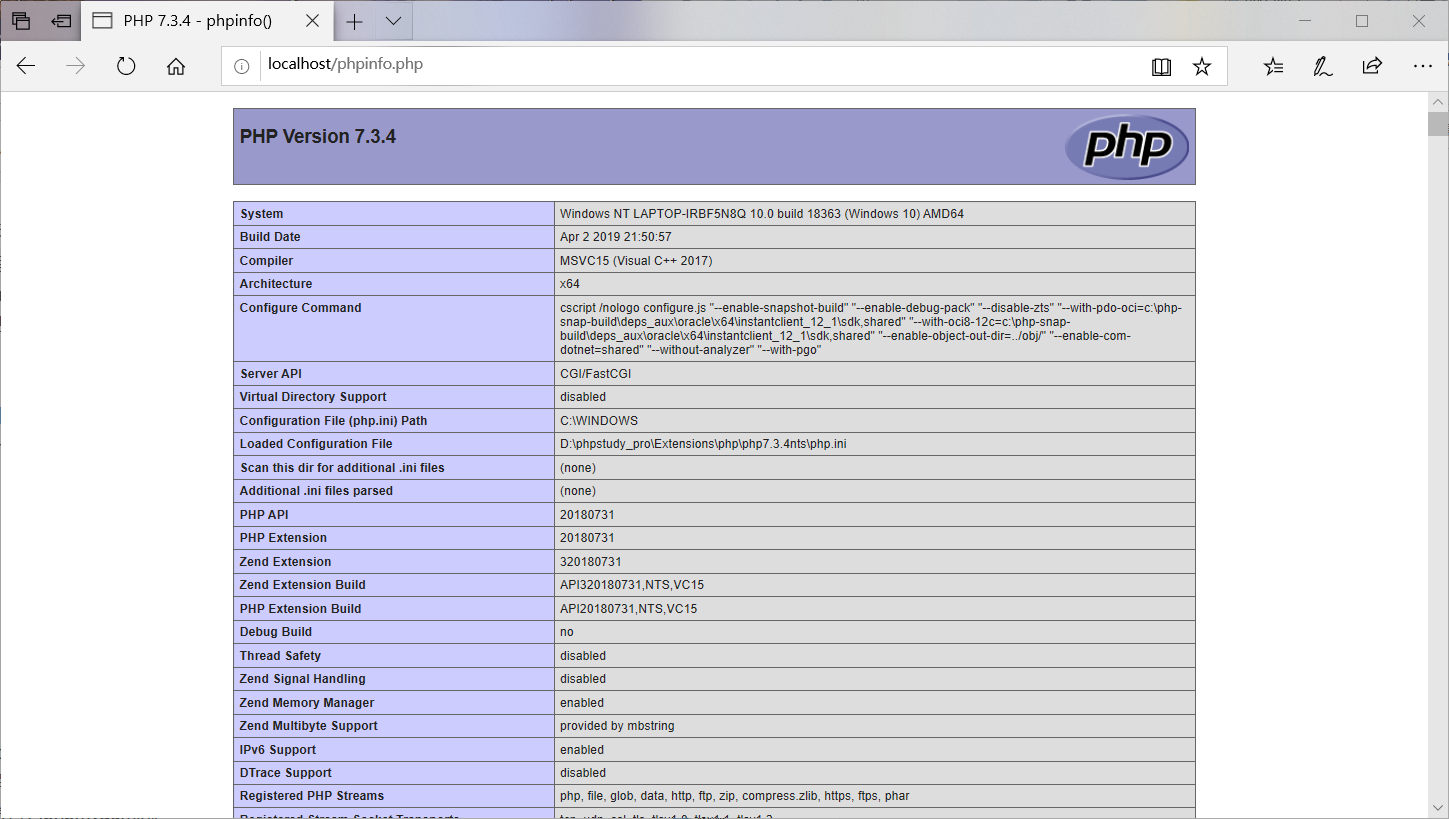Click the address bar showing localhost/phpinfo.php
The height and width of the screenshot is (819, 1449).
344,64
